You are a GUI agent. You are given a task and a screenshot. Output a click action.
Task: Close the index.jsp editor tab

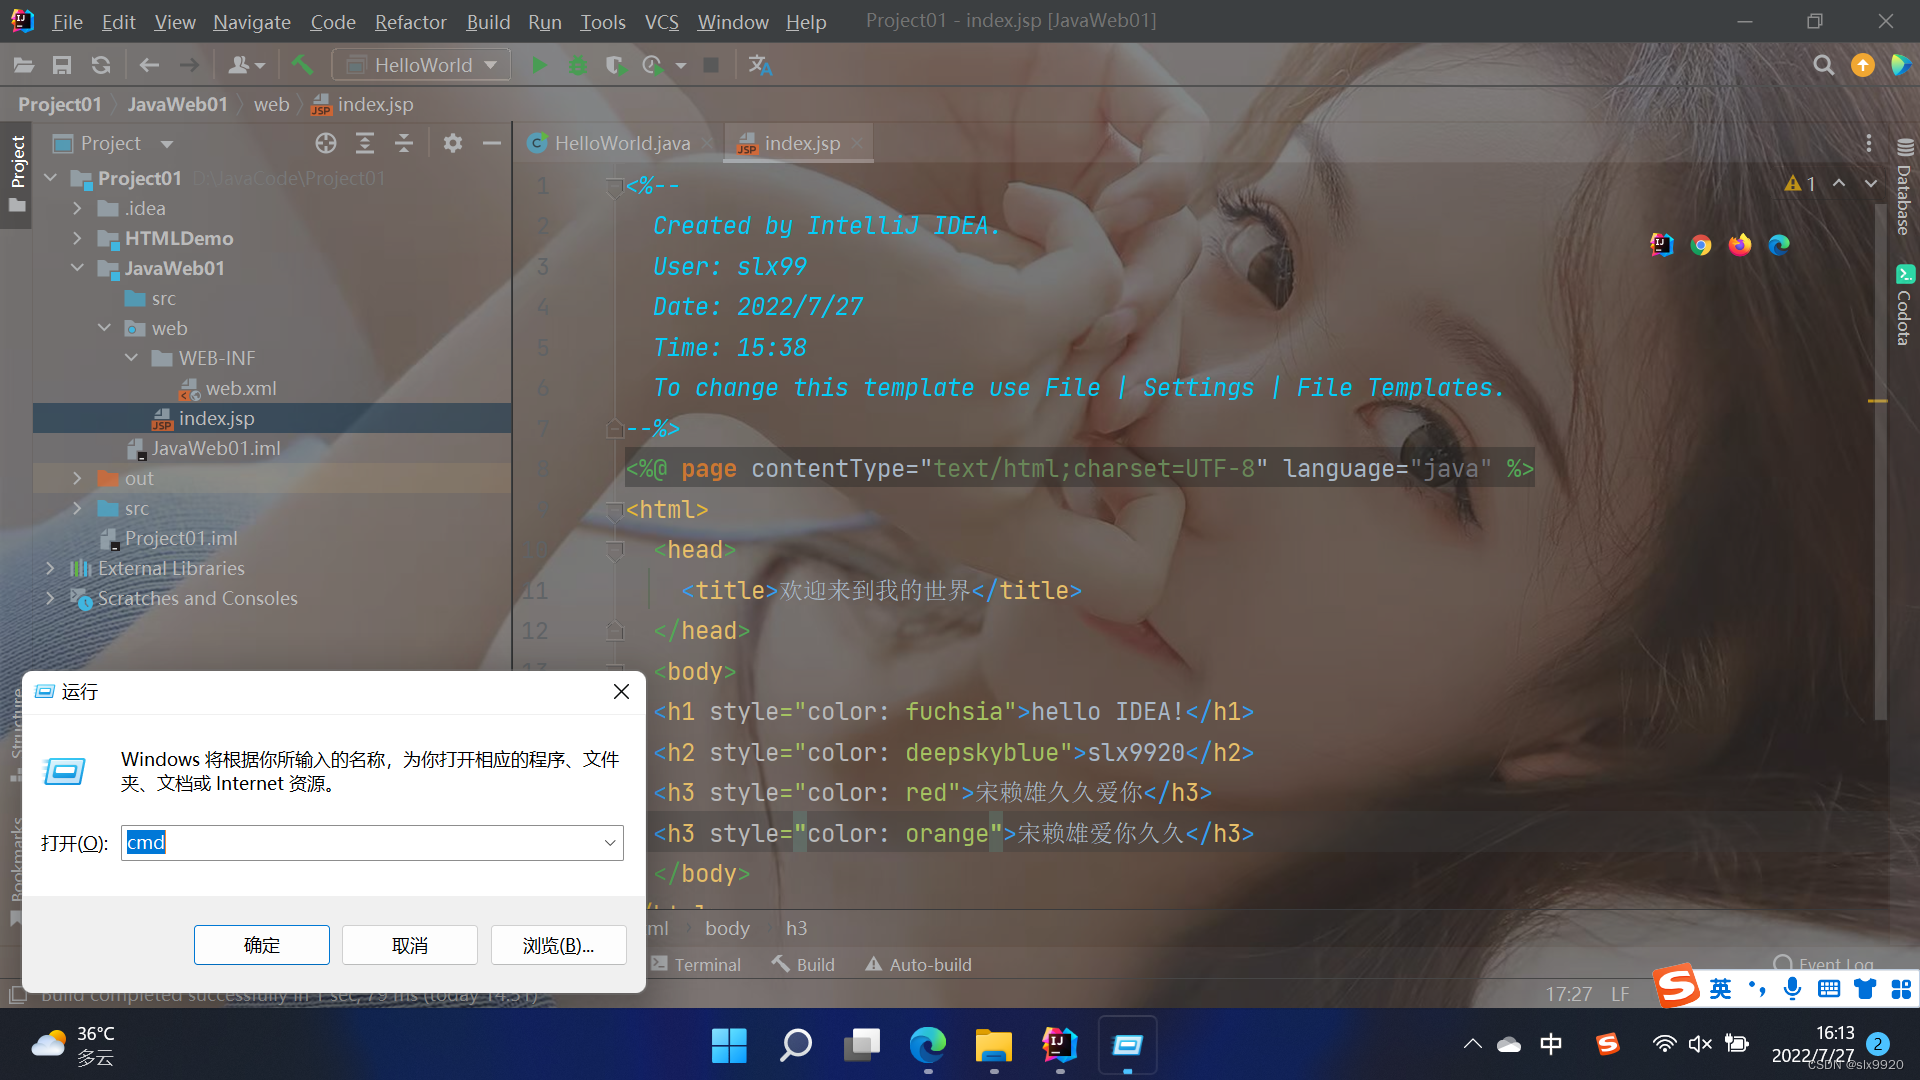(857, 143)
